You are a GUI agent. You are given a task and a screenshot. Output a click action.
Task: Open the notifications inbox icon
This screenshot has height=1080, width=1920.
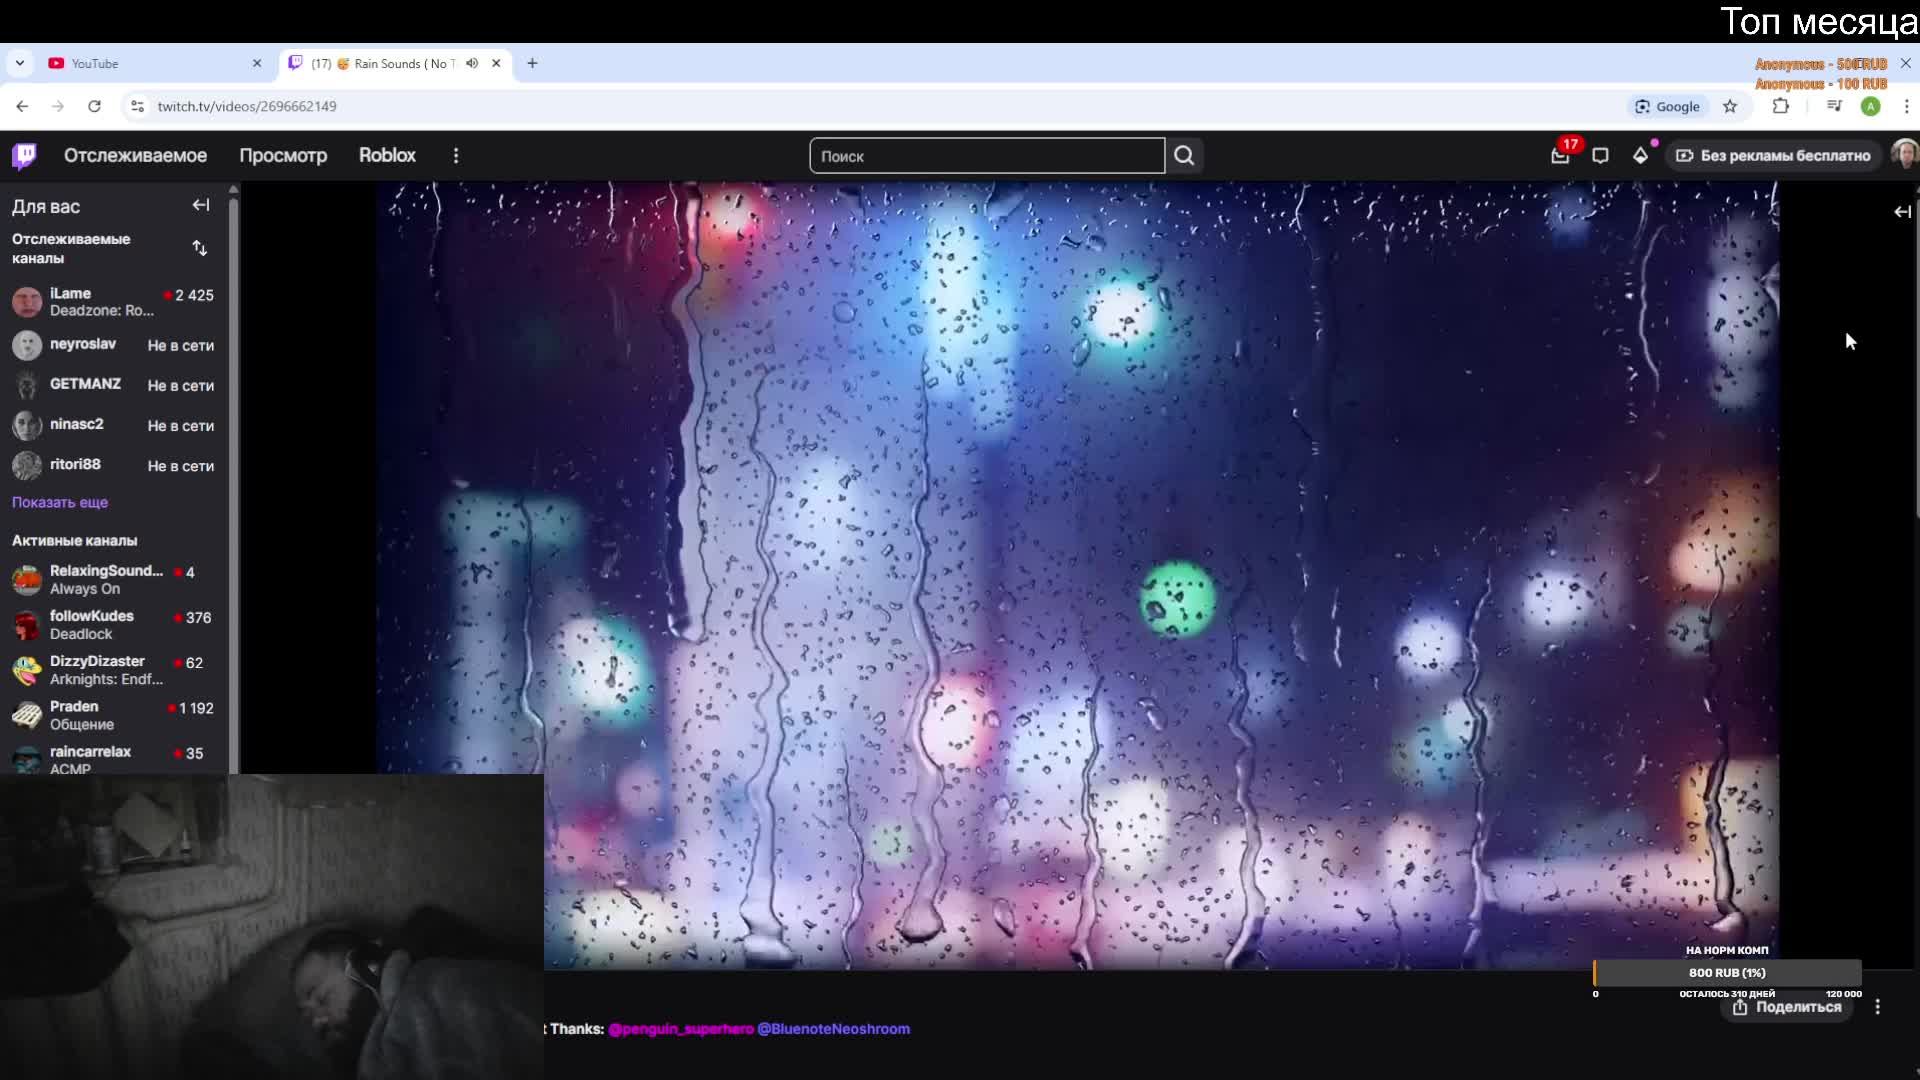(x=1560, y=155)
